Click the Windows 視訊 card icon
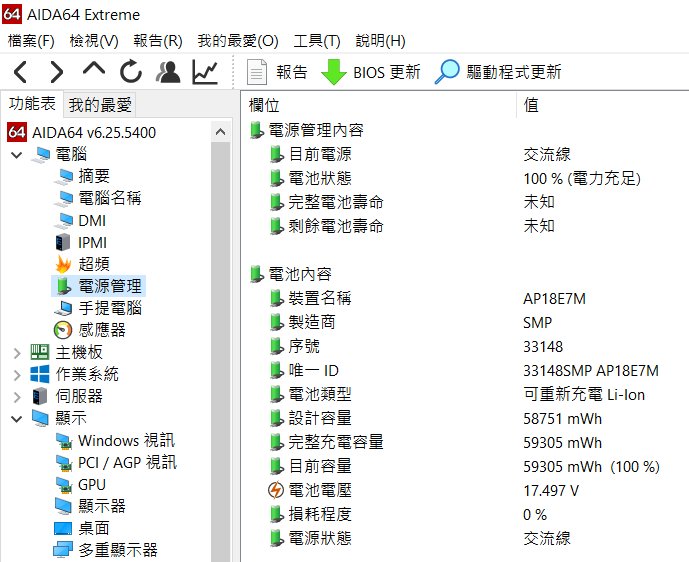This screenshot has width=689, height=562. (x=64, y=441)
